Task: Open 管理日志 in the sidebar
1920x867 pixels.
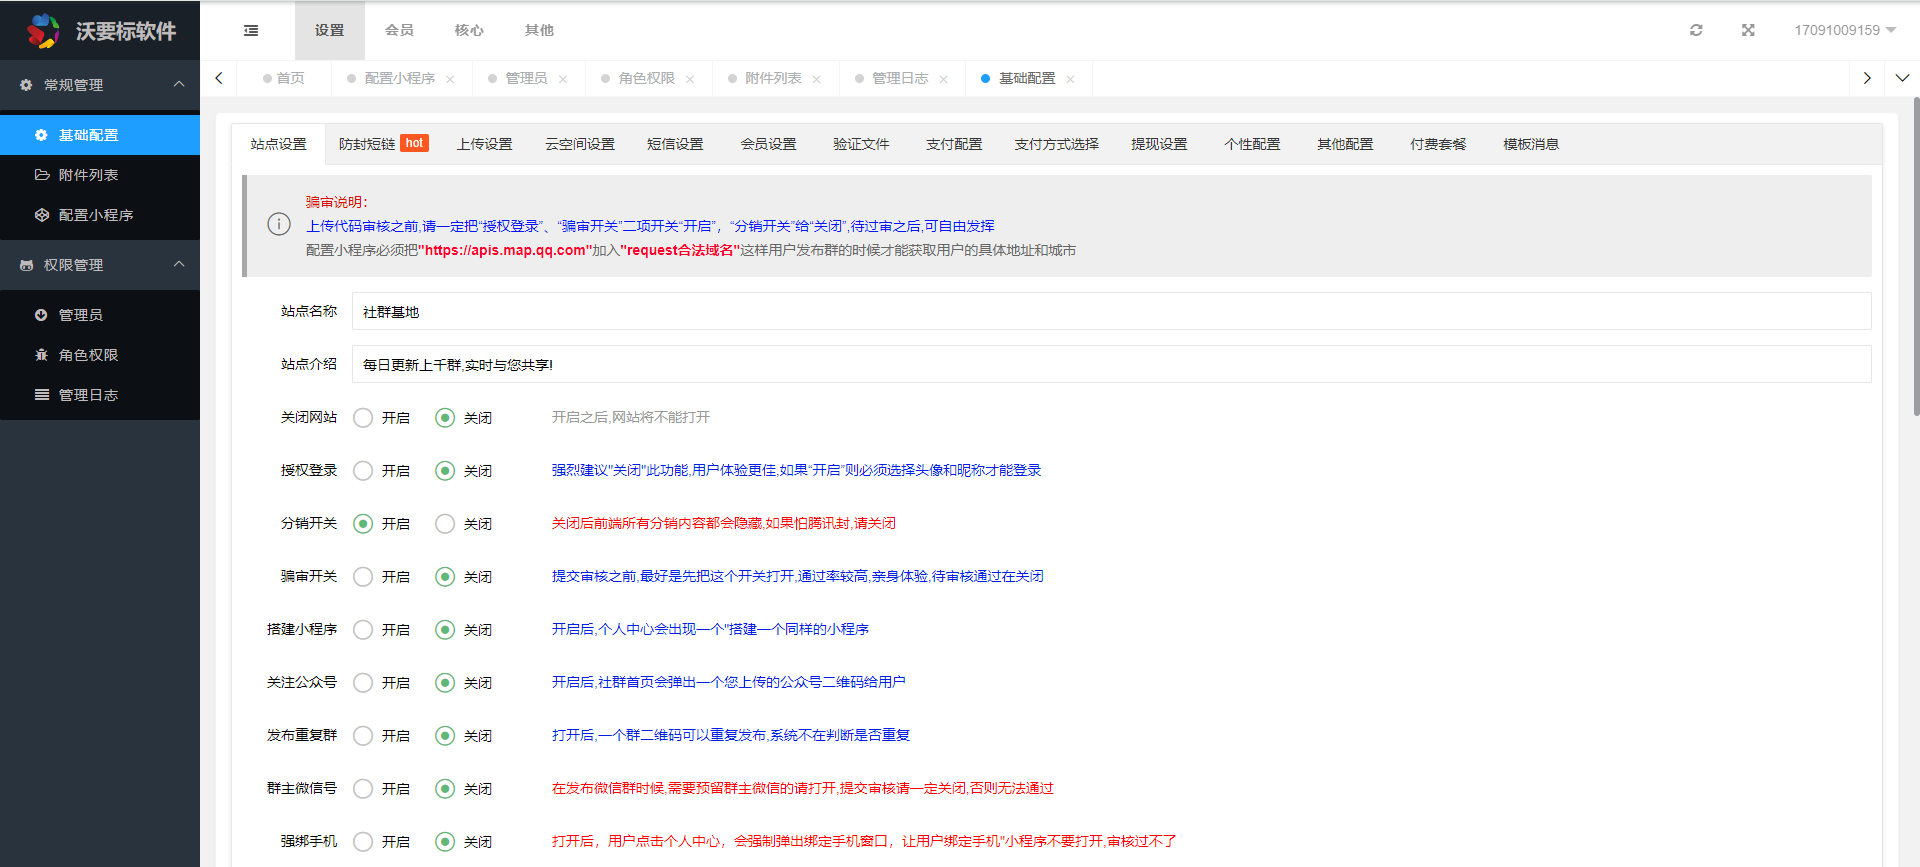Action: pyautogui.click(x=100, y=395)
